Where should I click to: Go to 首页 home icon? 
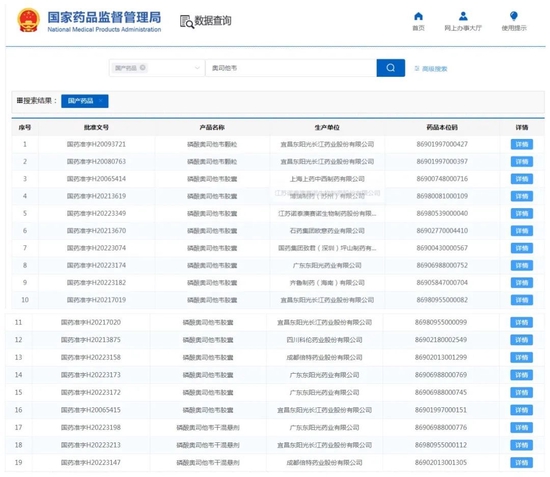[x=418, y=16]
